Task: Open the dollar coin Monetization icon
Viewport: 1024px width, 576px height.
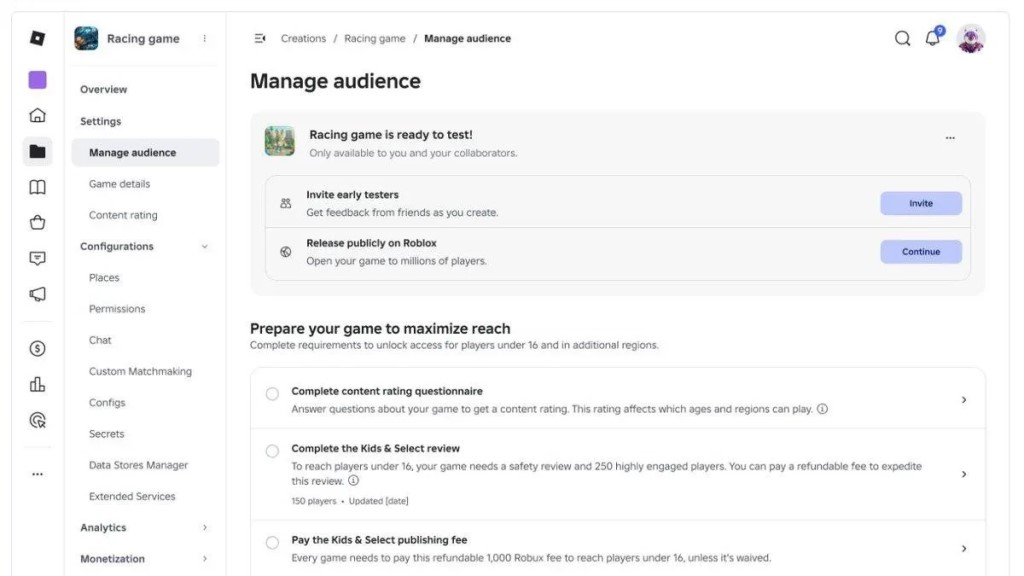Action: pyautogui.click(x=37, y=348)
